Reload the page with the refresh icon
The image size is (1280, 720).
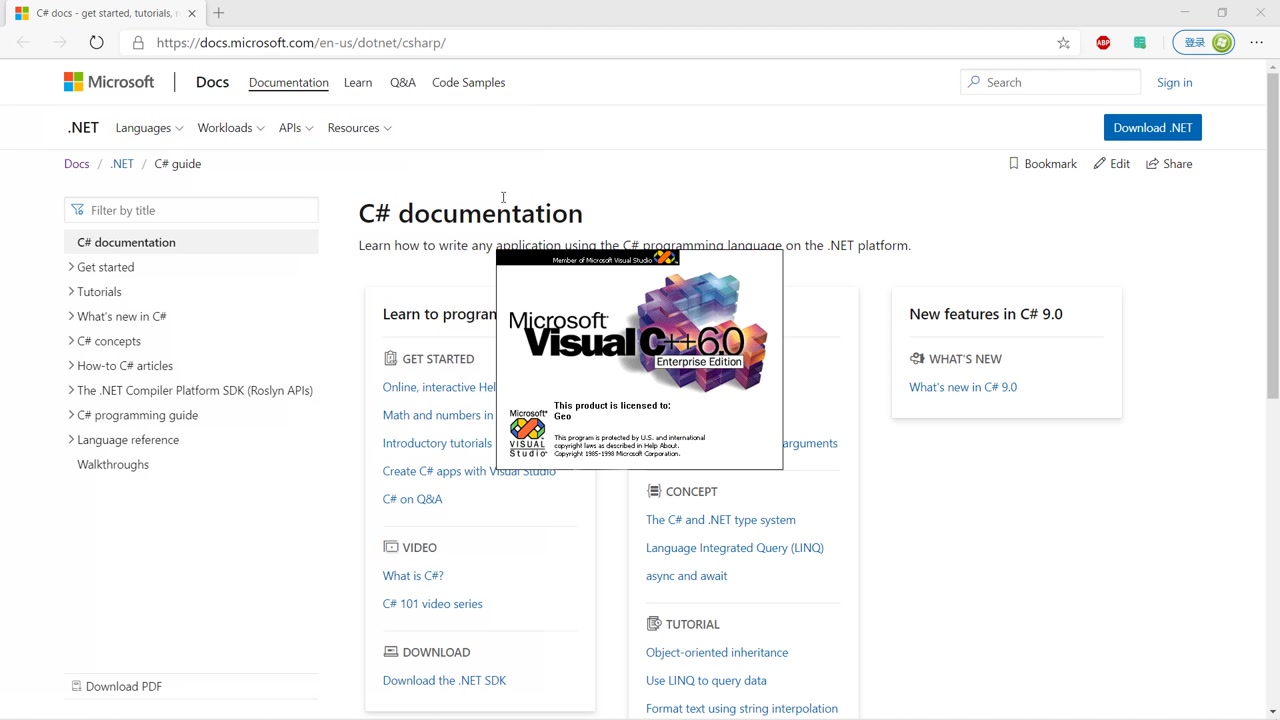[x=96, y=43]
